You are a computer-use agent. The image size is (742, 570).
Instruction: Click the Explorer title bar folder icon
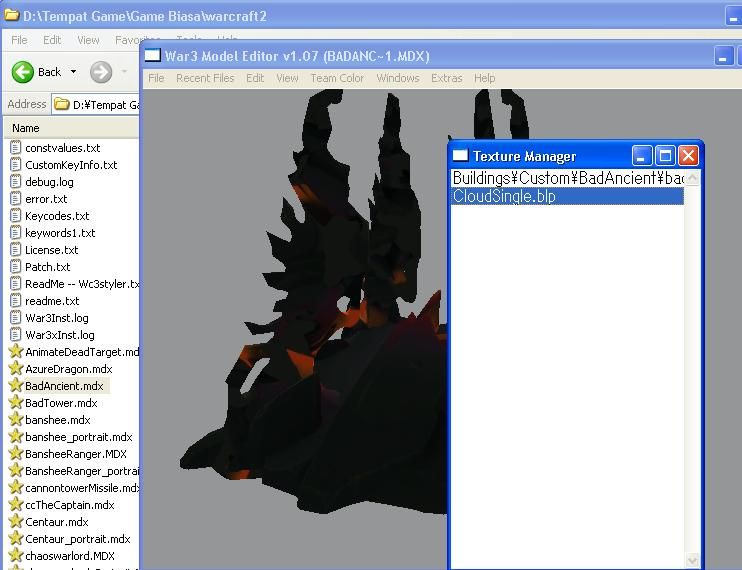12,15
